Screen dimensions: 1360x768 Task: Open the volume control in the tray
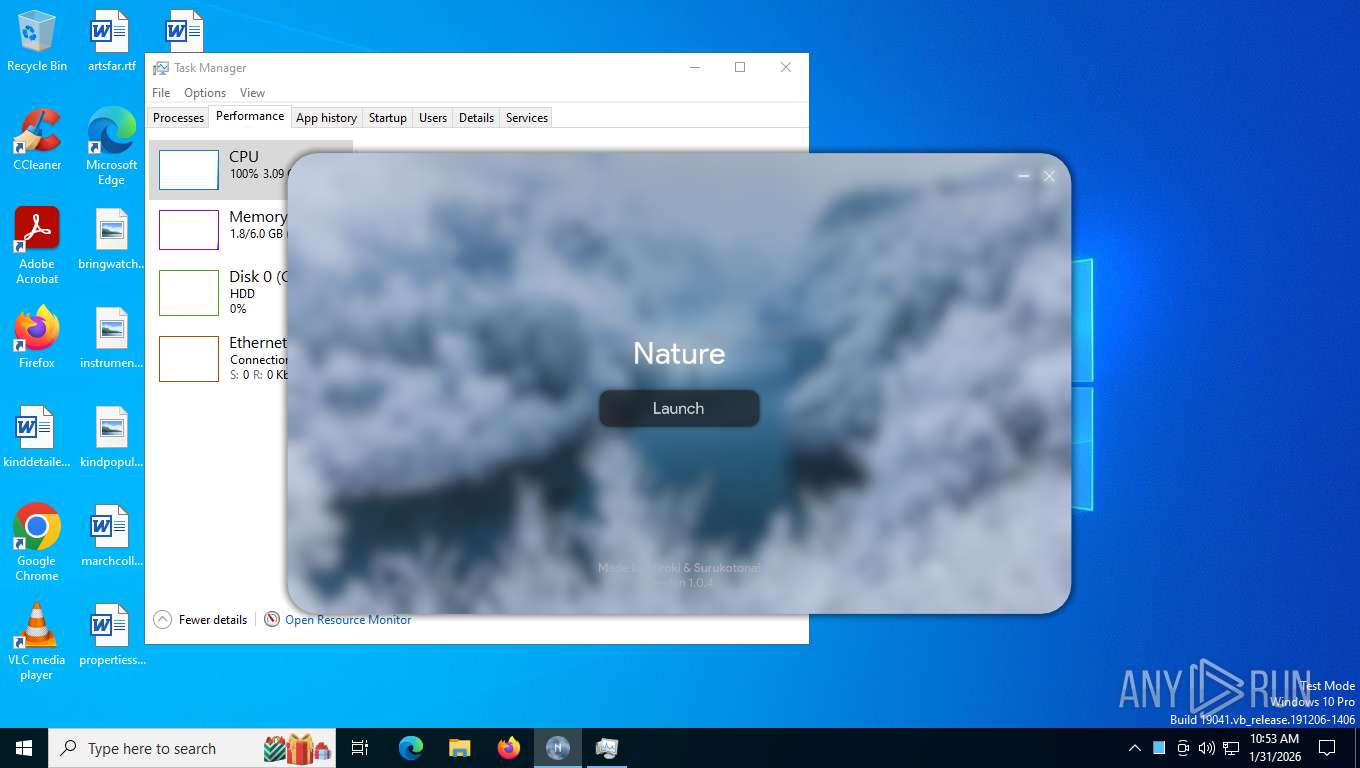point(1206,748)
